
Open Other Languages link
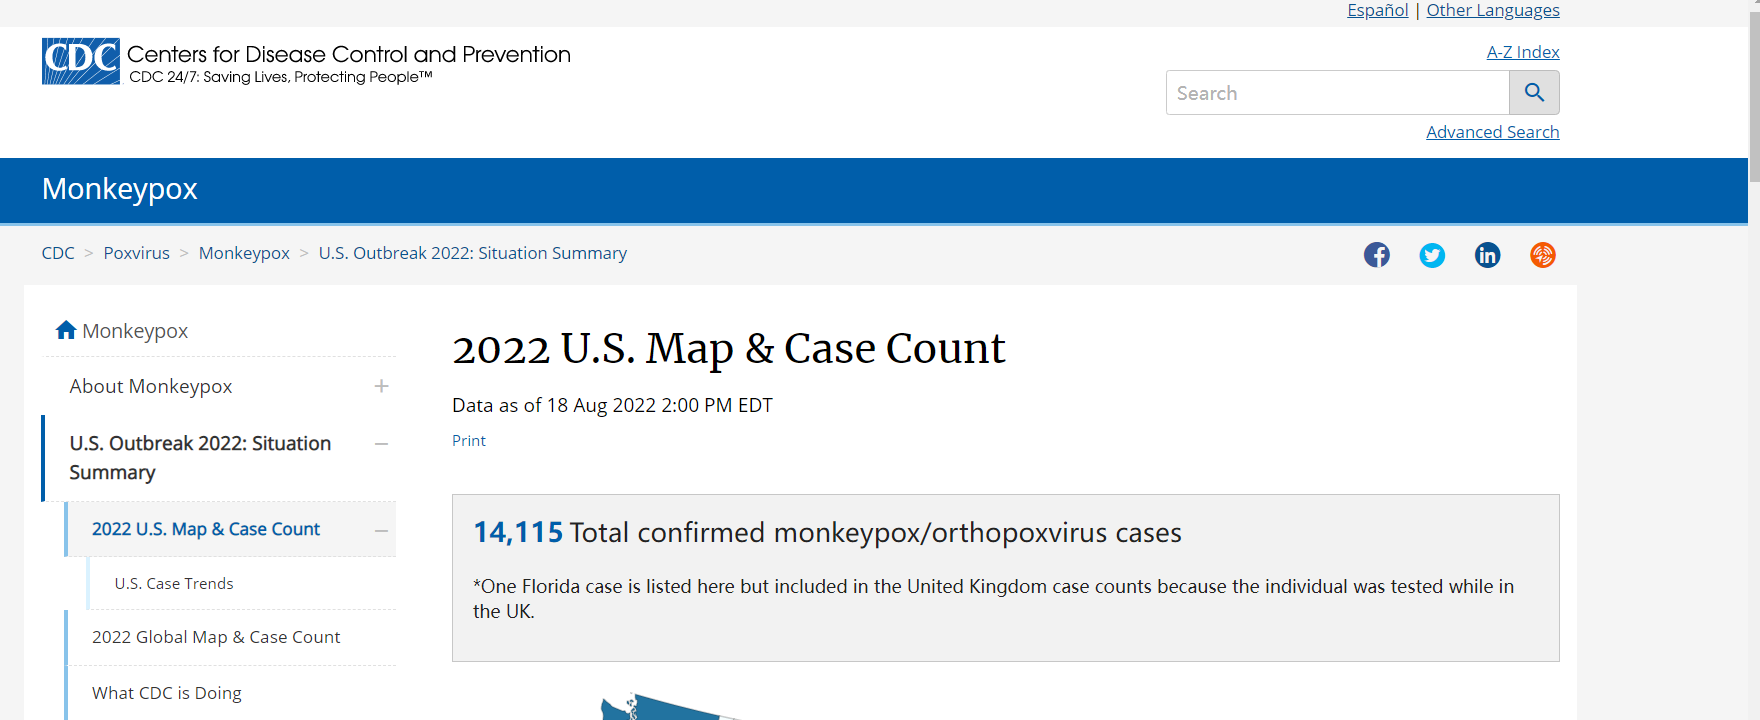pyautogui.click(x=1492, y=10)
